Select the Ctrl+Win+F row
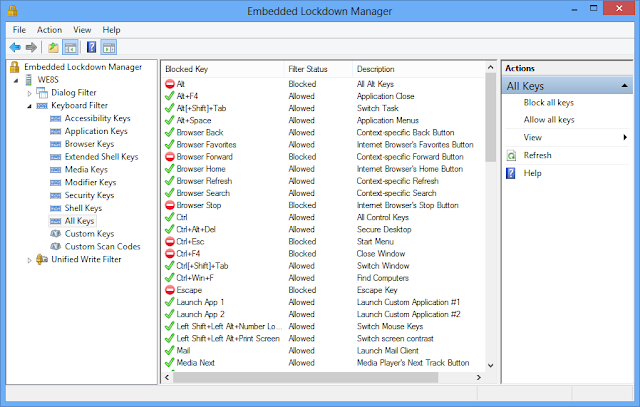 pos(323,278)
